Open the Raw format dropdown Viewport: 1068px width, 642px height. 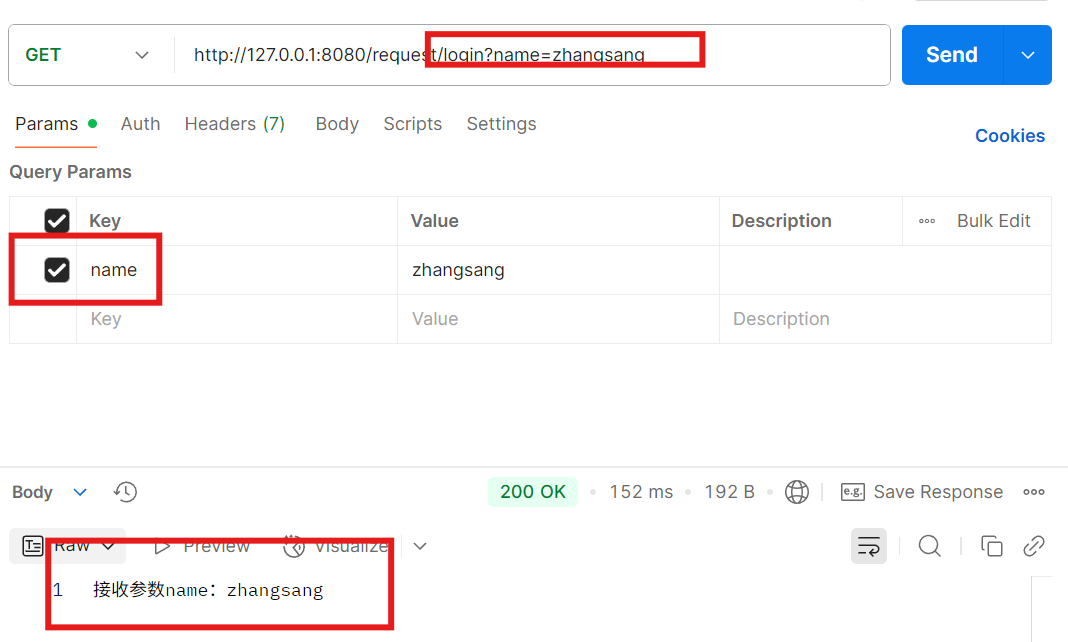[67, 546]
